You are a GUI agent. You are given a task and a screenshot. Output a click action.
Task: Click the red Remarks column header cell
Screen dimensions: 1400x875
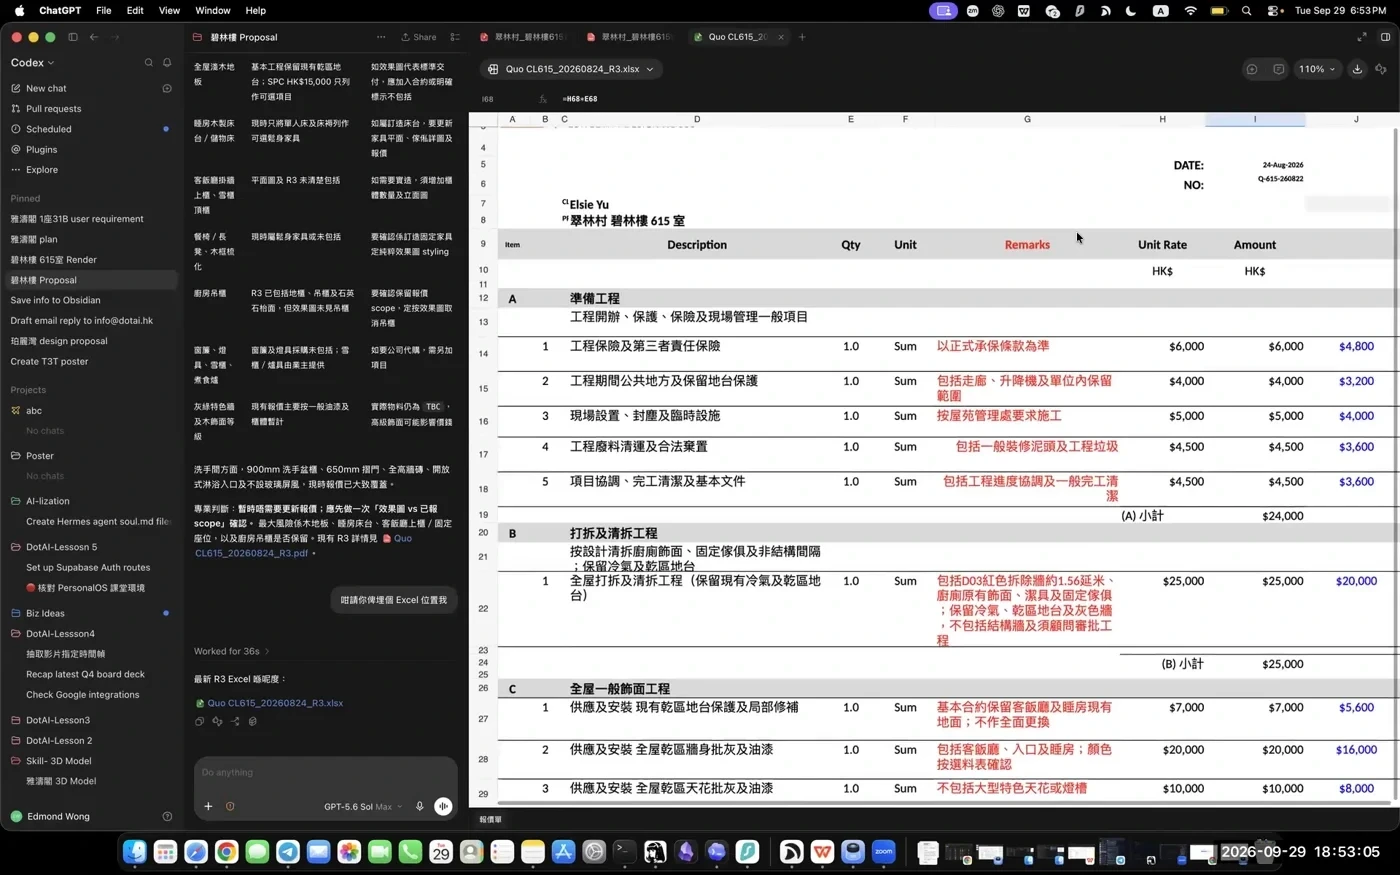pyautogui.click(x=1027, y=245)
